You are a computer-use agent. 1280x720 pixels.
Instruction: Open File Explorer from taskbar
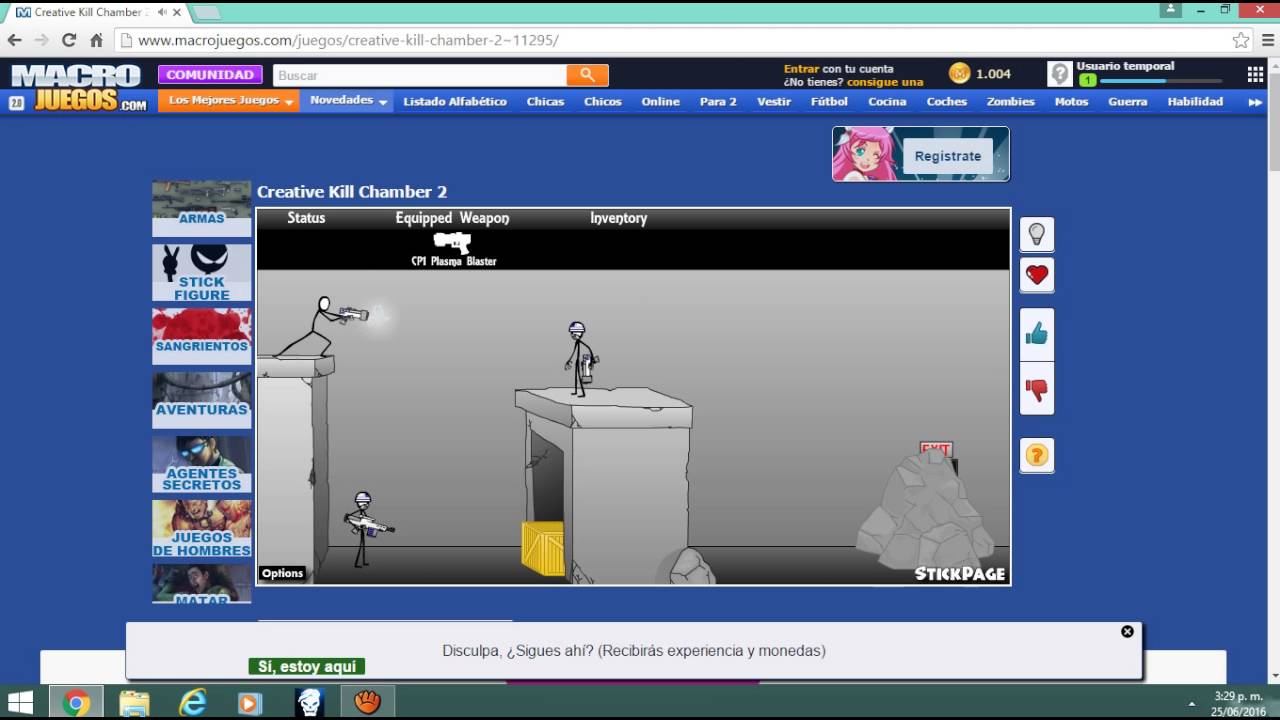click(x=134, y=703)
